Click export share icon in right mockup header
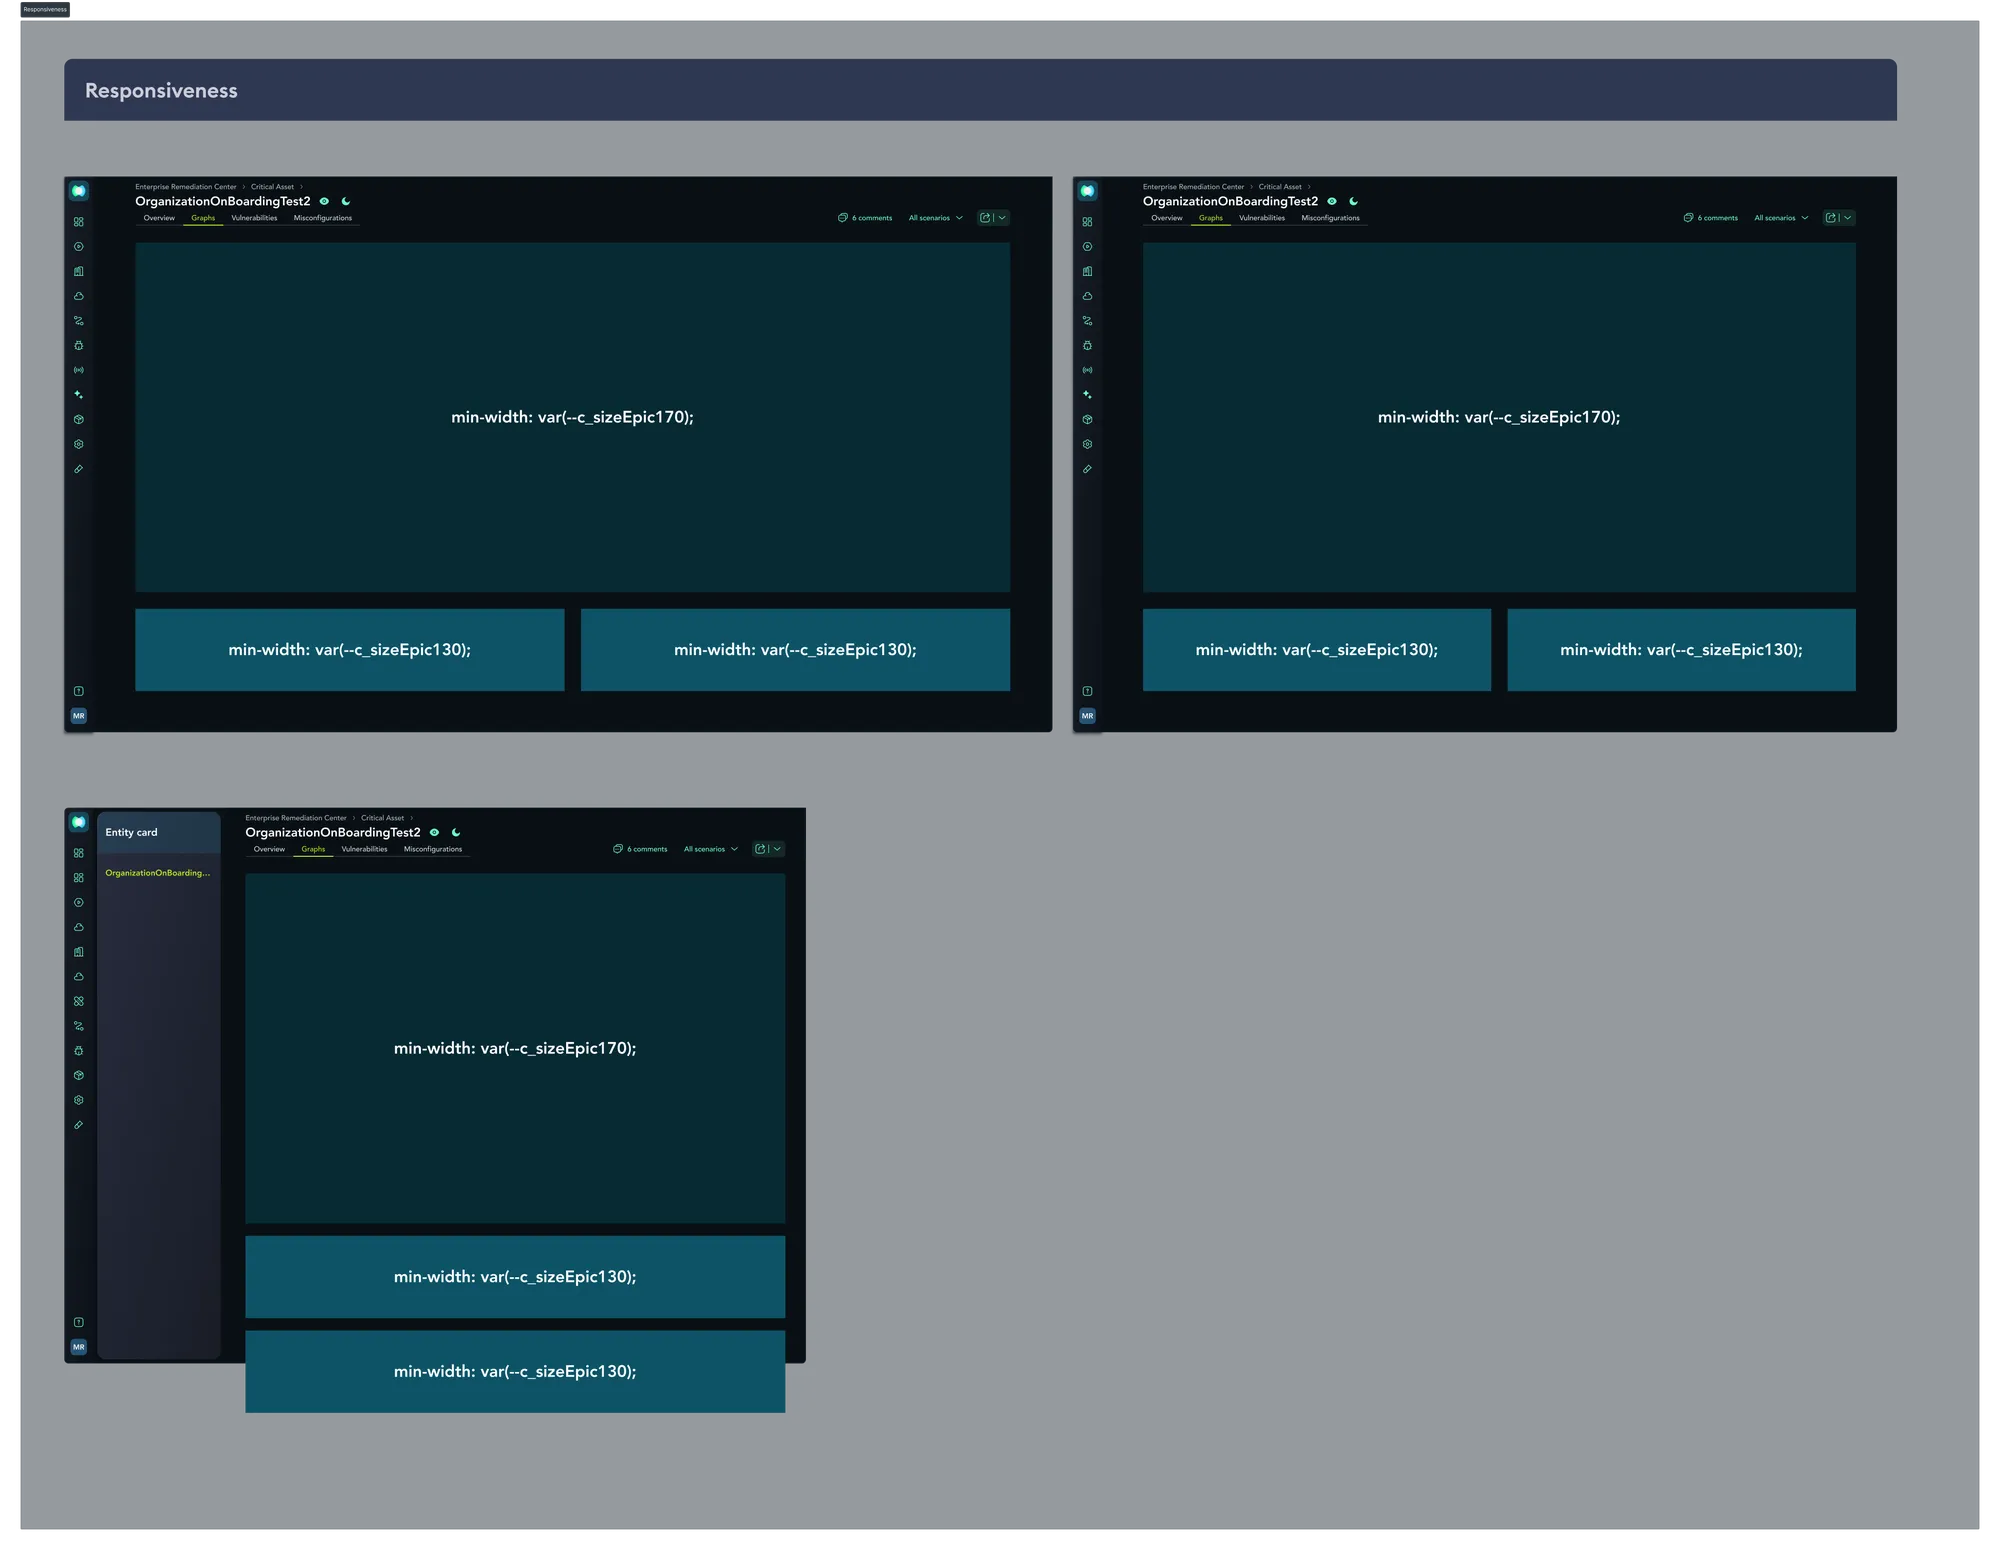This screenshot has width=2000, height=1550. point(1831,218)
